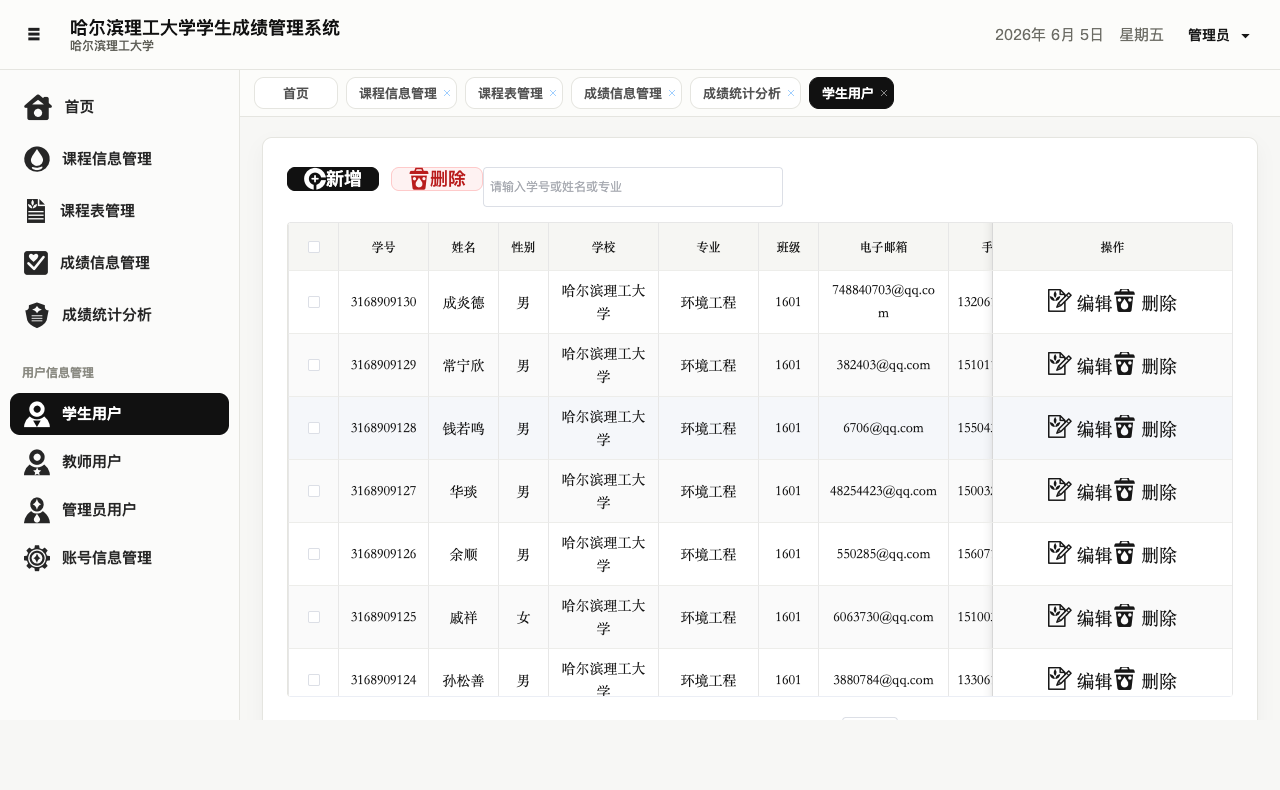Click trash icon for 华琰 row
This screenshot has height=790, width=1280.
pos(1125,490)
